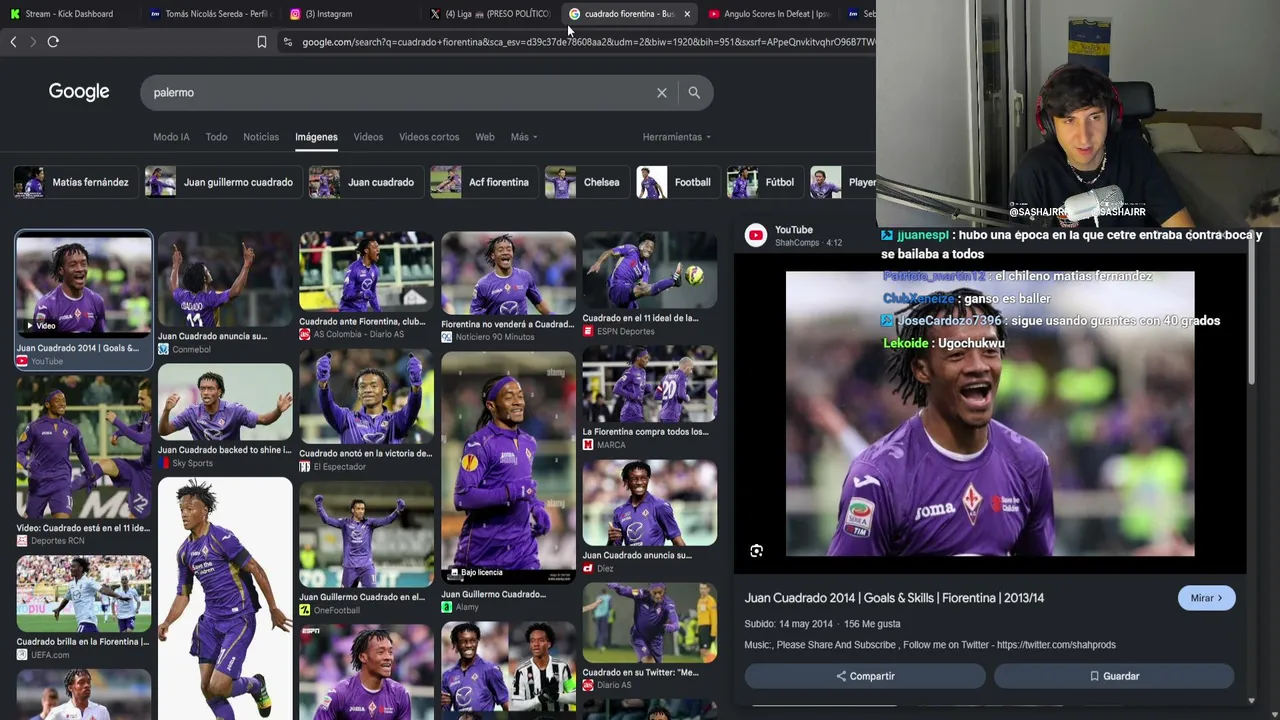Viewport: 1280px width, 720px height.
Task: Select the Imágenes results tab
Action: 316,137
